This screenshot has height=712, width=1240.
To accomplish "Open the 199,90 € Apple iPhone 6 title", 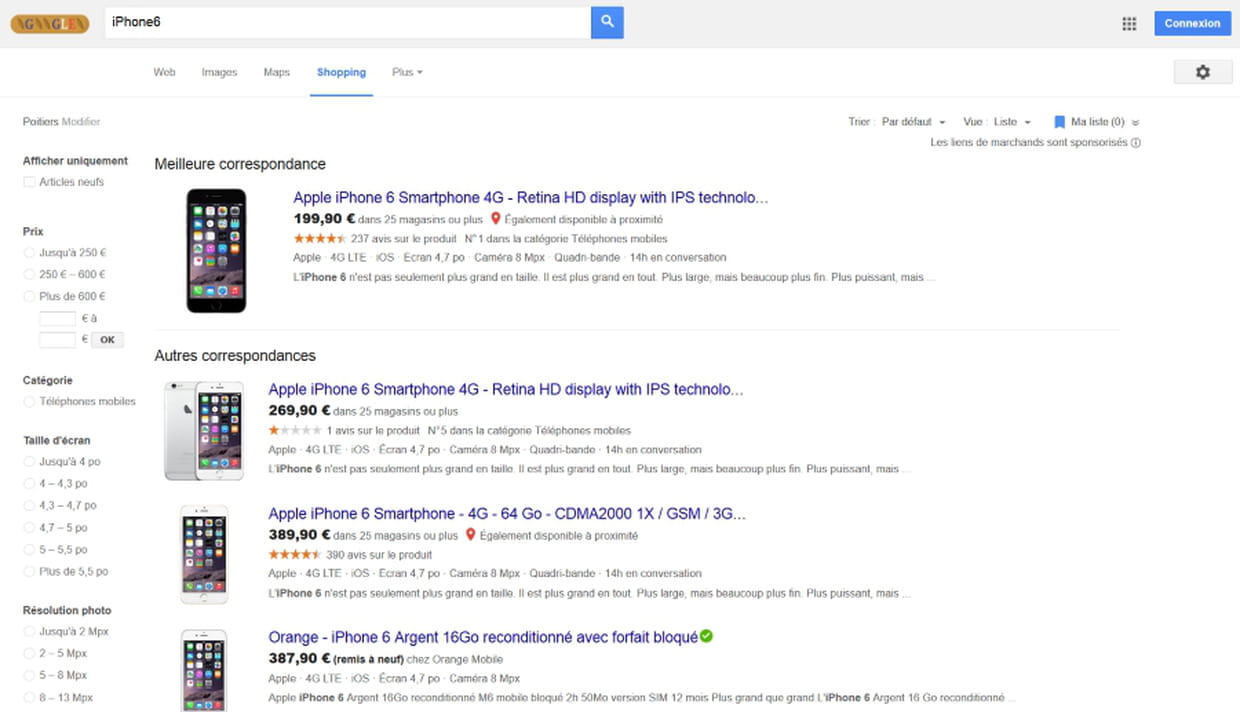I will tap(531, 198).
